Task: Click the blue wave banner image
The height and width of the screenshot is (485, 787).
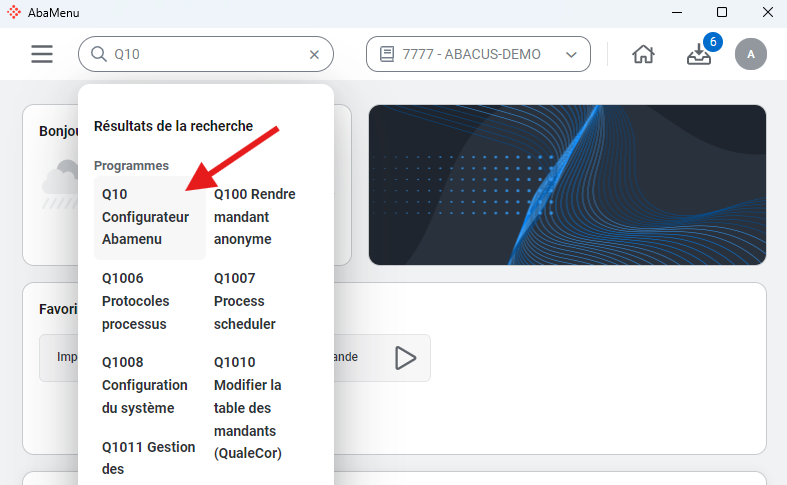Action: point(567,185)
